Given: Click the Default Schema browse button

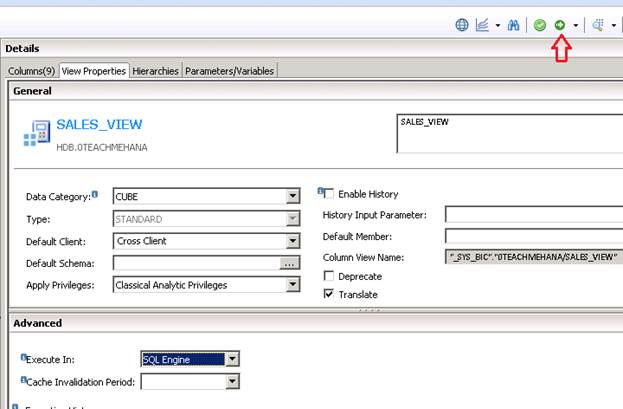Looking at the screenshot, I should click(x=290, y=263).
